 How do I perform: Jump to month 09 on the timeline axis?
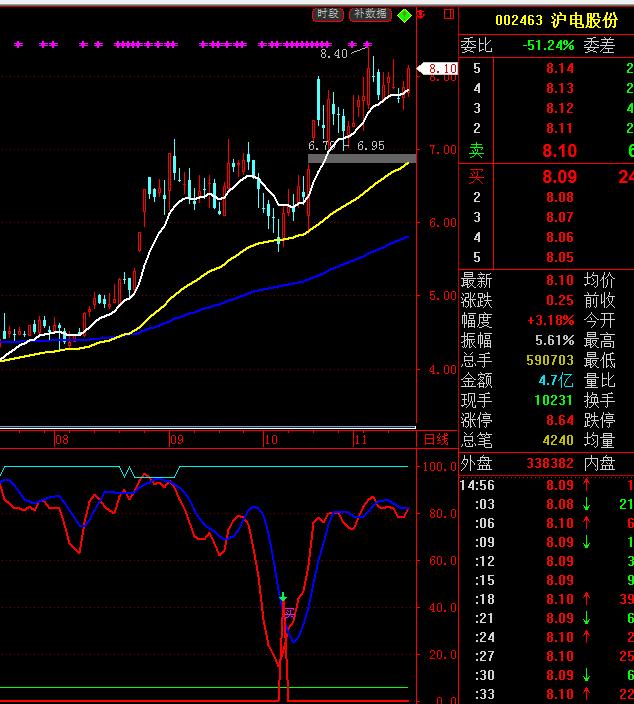(x=177, y=439)
